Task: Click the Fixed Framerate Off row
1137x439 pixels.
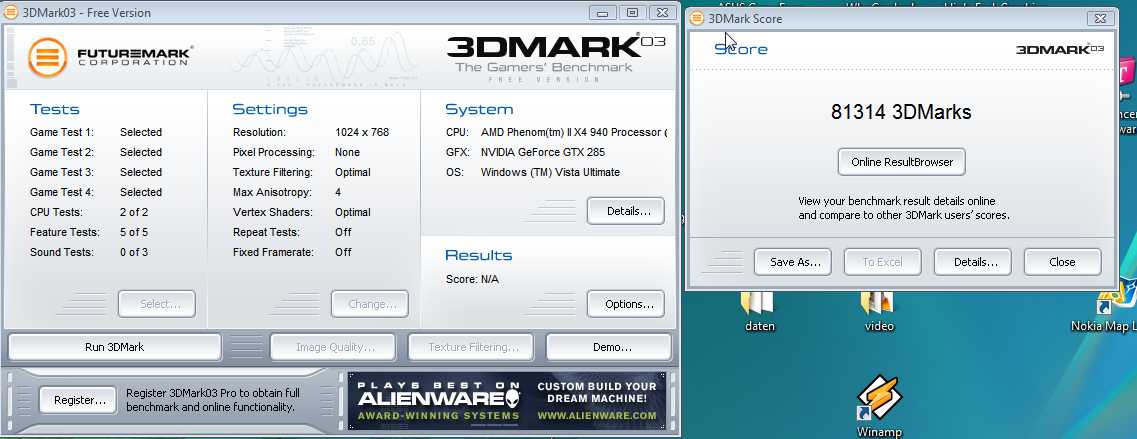Action: point(292,252)
